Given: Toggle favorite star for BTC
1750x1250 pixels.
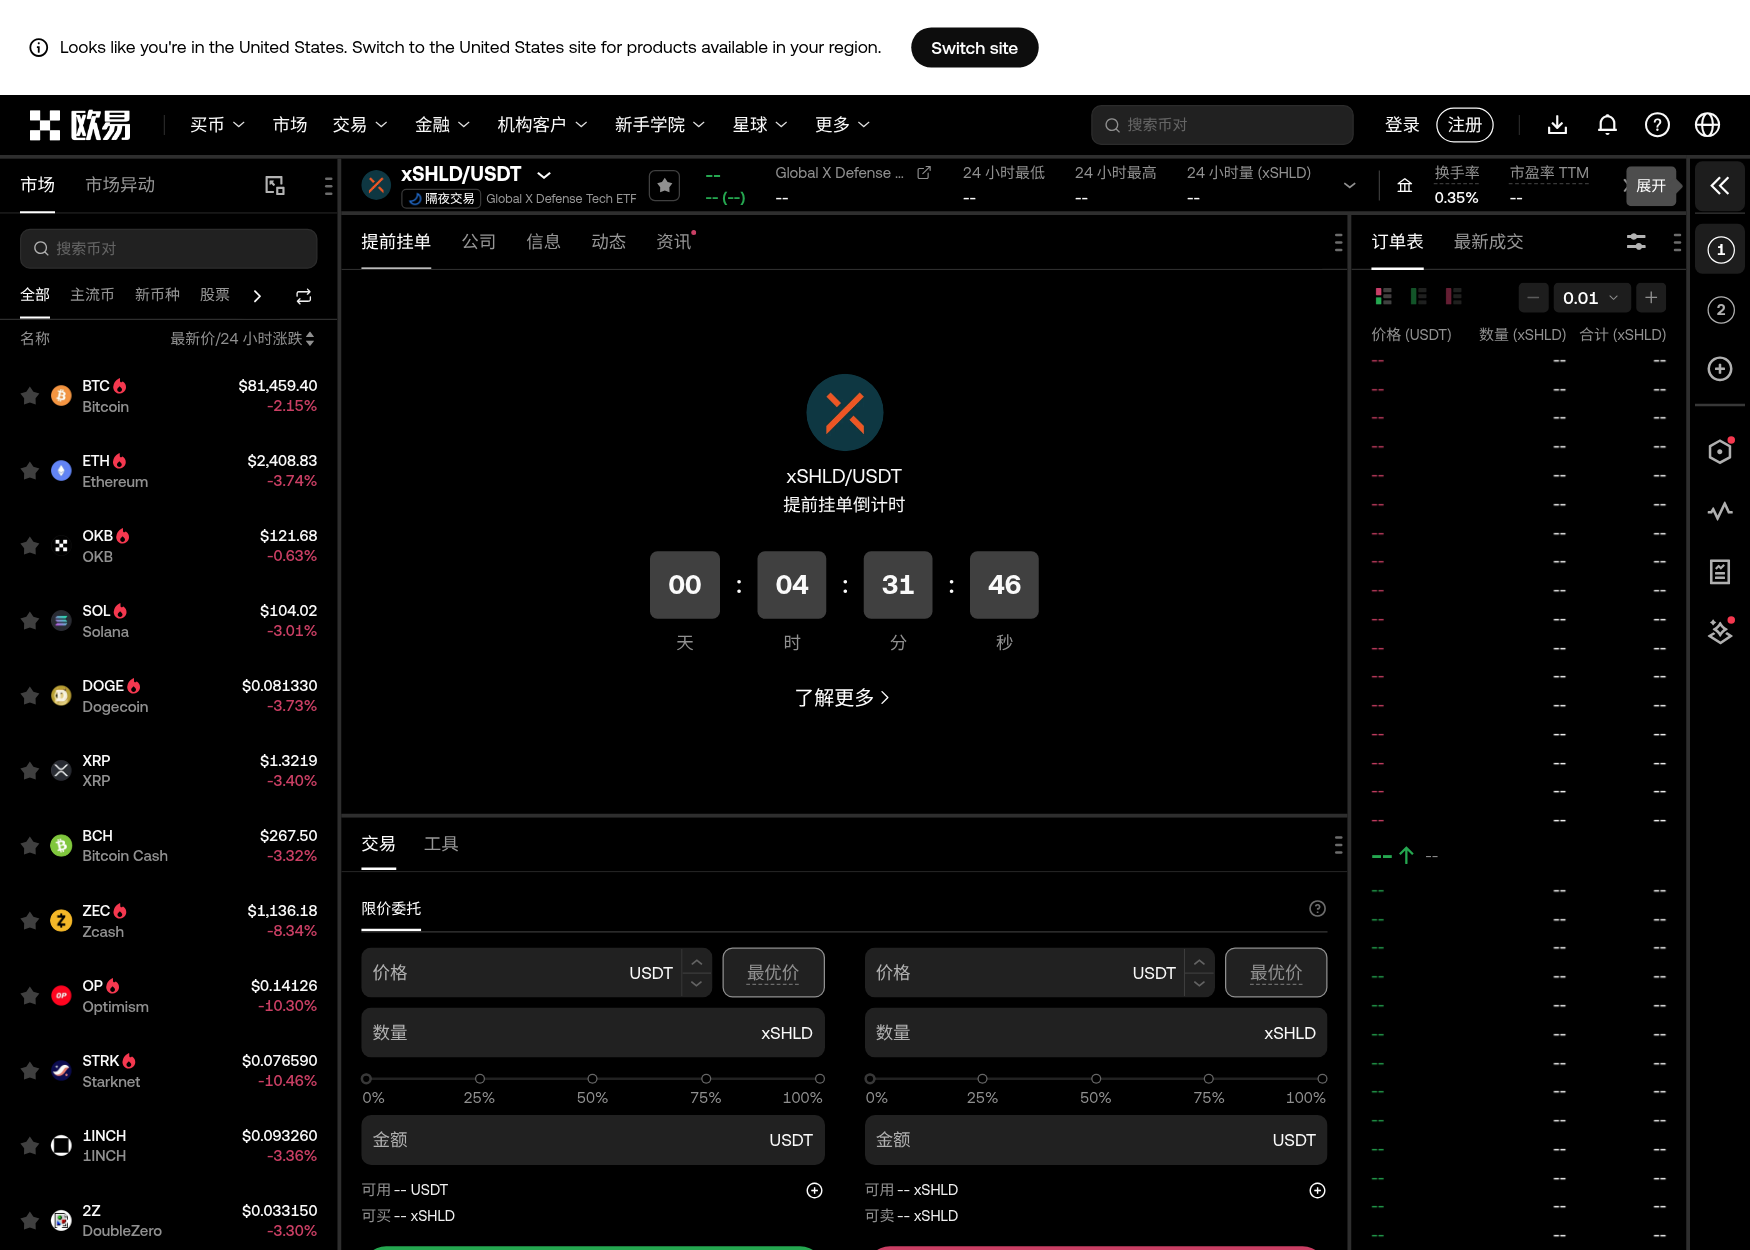Looking at the screenshot, I should pyautogui.click(x=30, y=396).
